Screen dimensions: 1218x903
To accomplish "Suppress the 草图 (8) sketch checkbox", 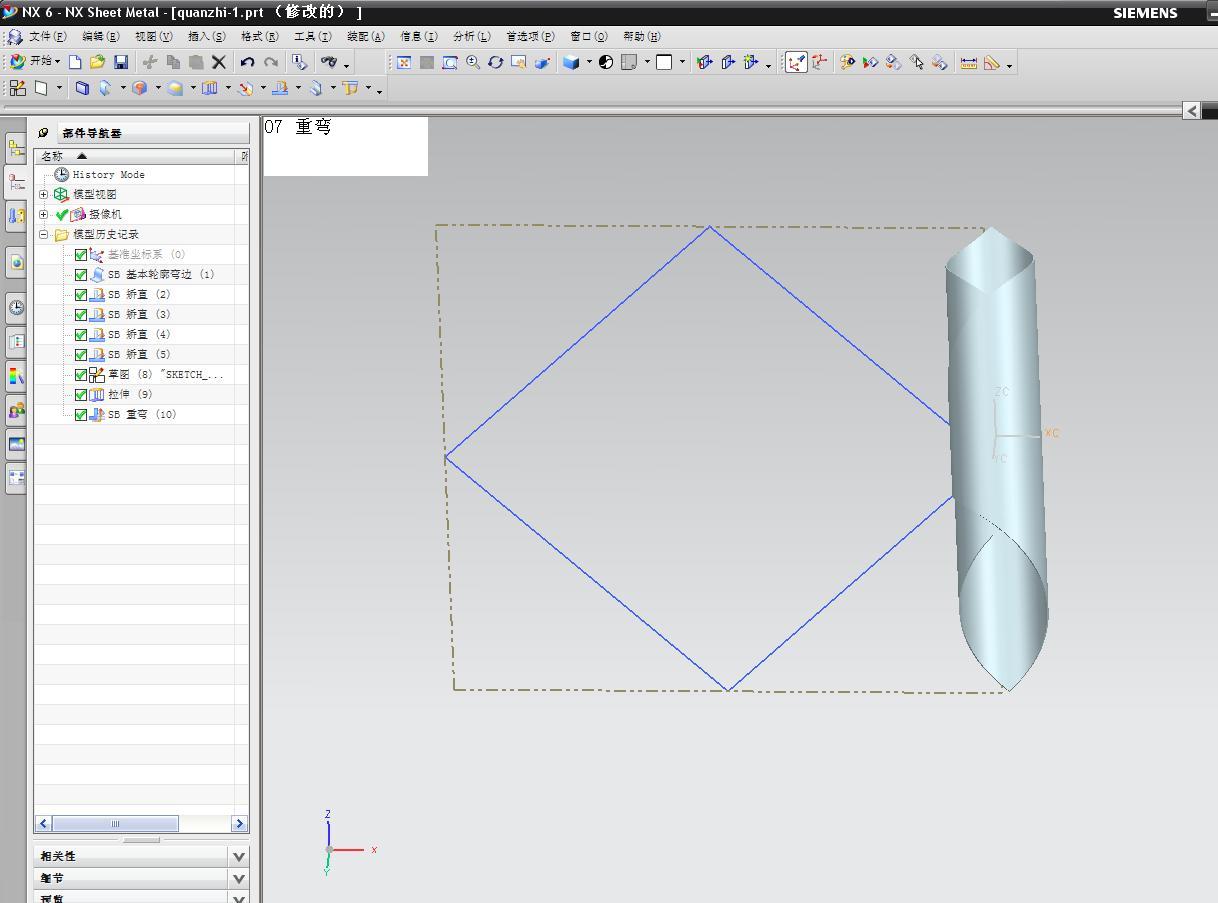I will [x=81, y=375].
